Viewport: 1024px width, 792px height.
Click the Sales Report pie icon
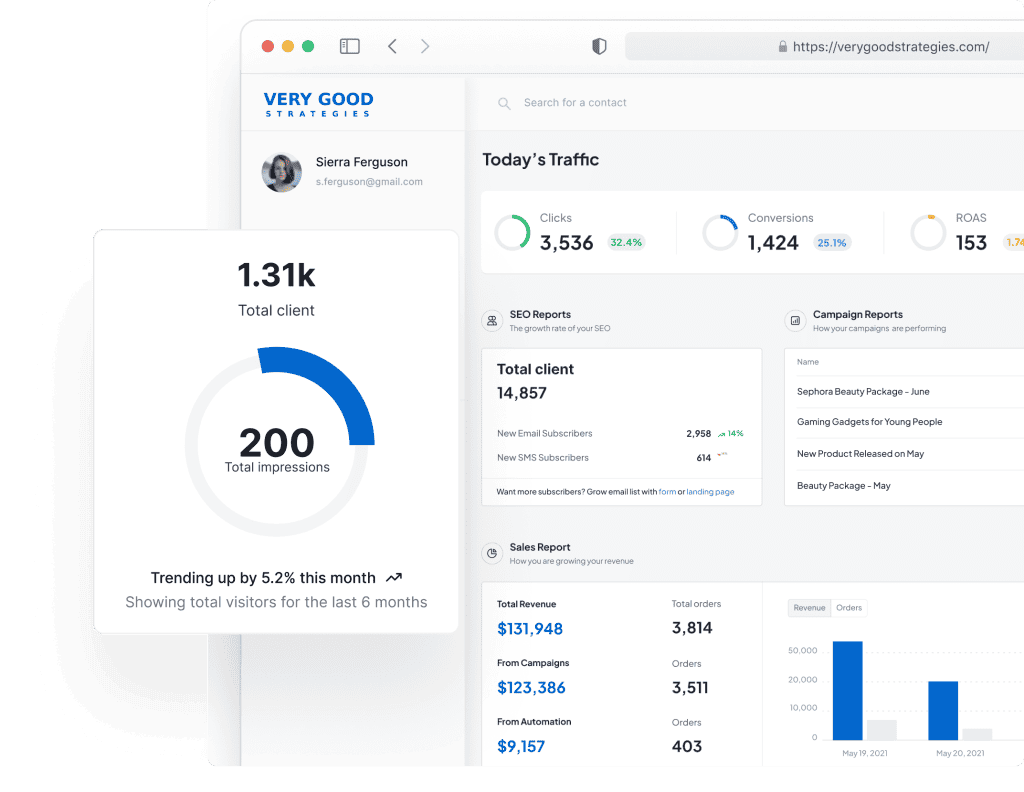coord(492,553)
